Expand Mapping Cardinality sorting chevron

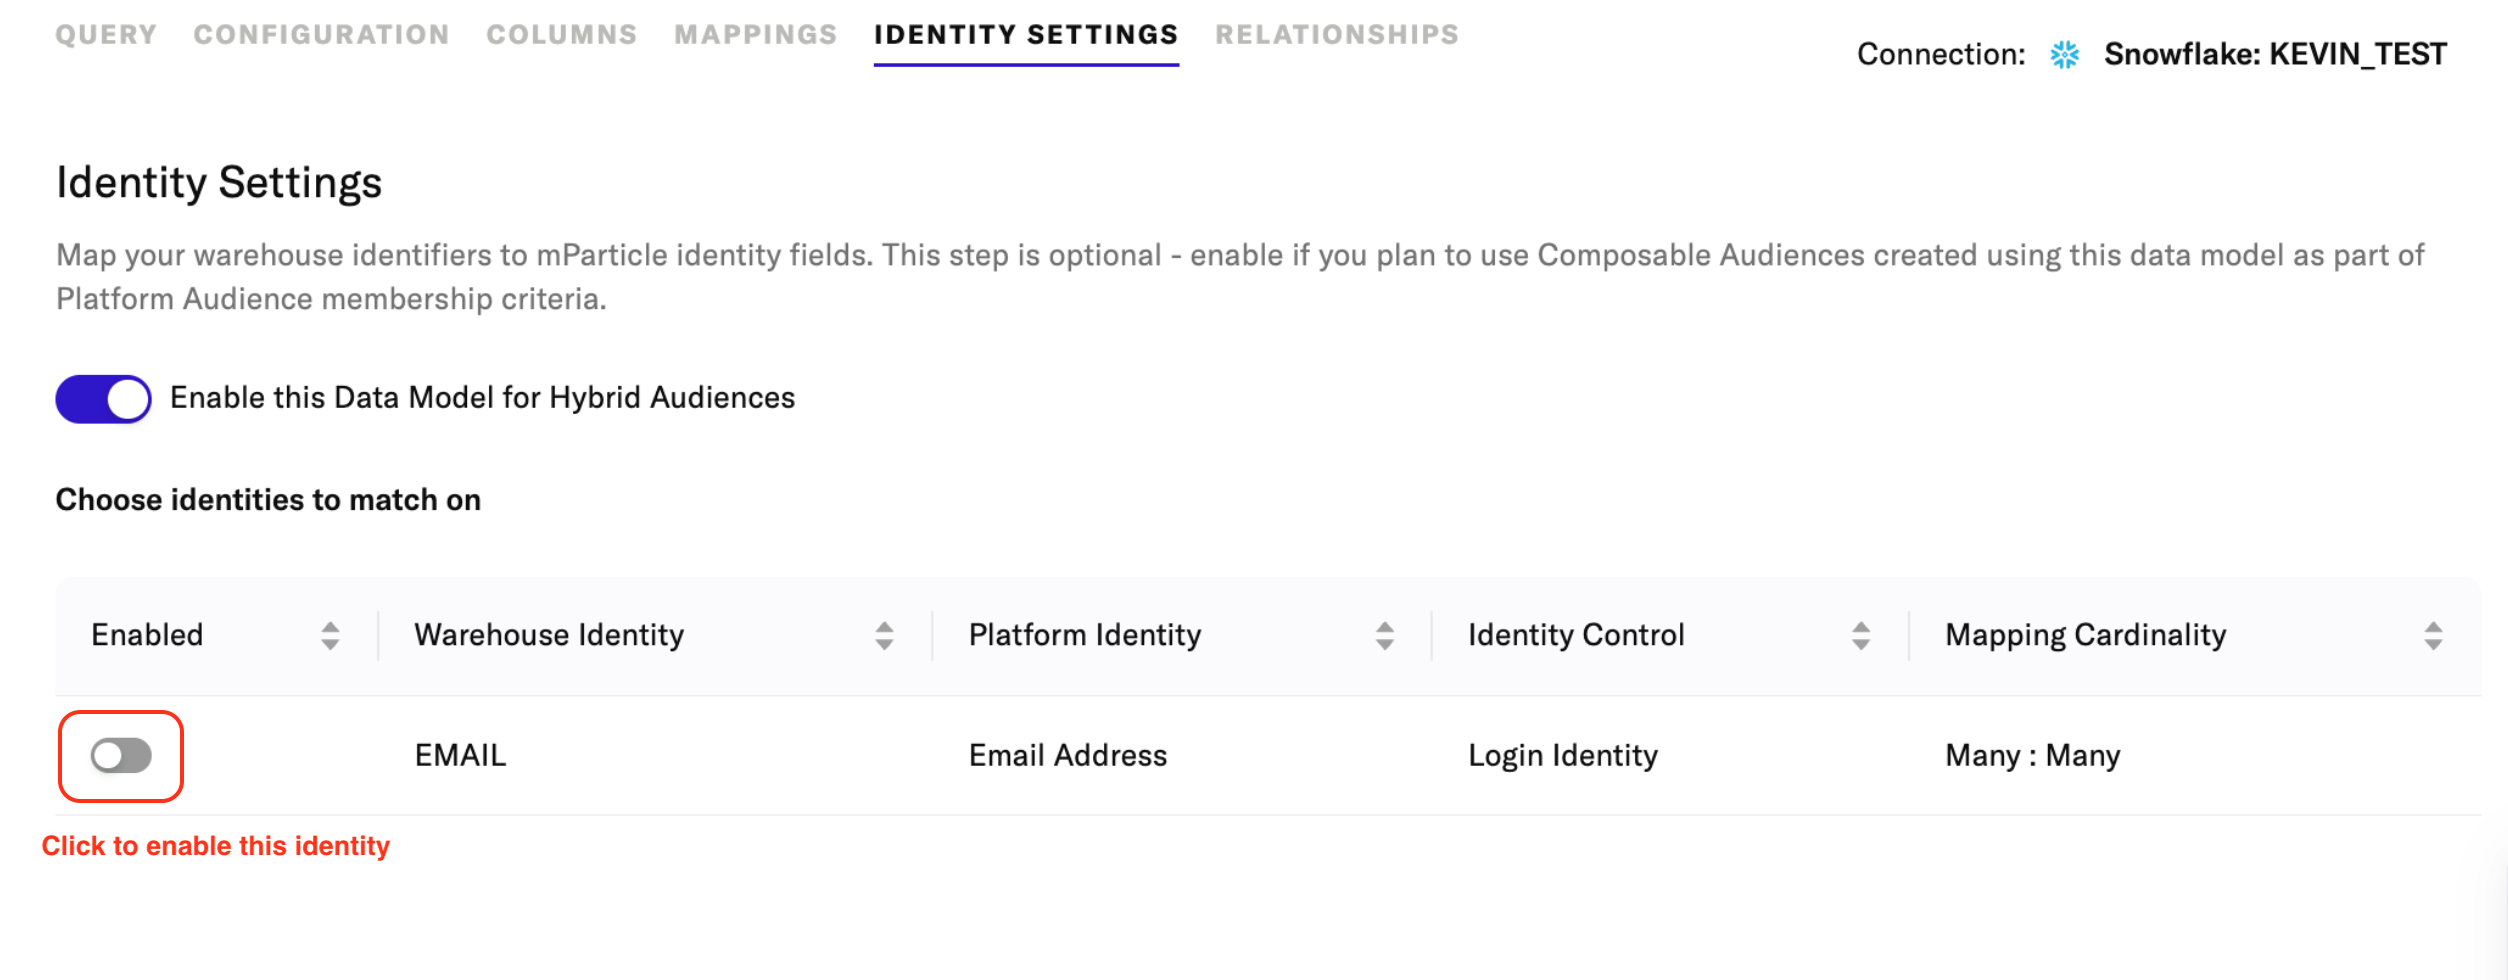click(2433, 635)
